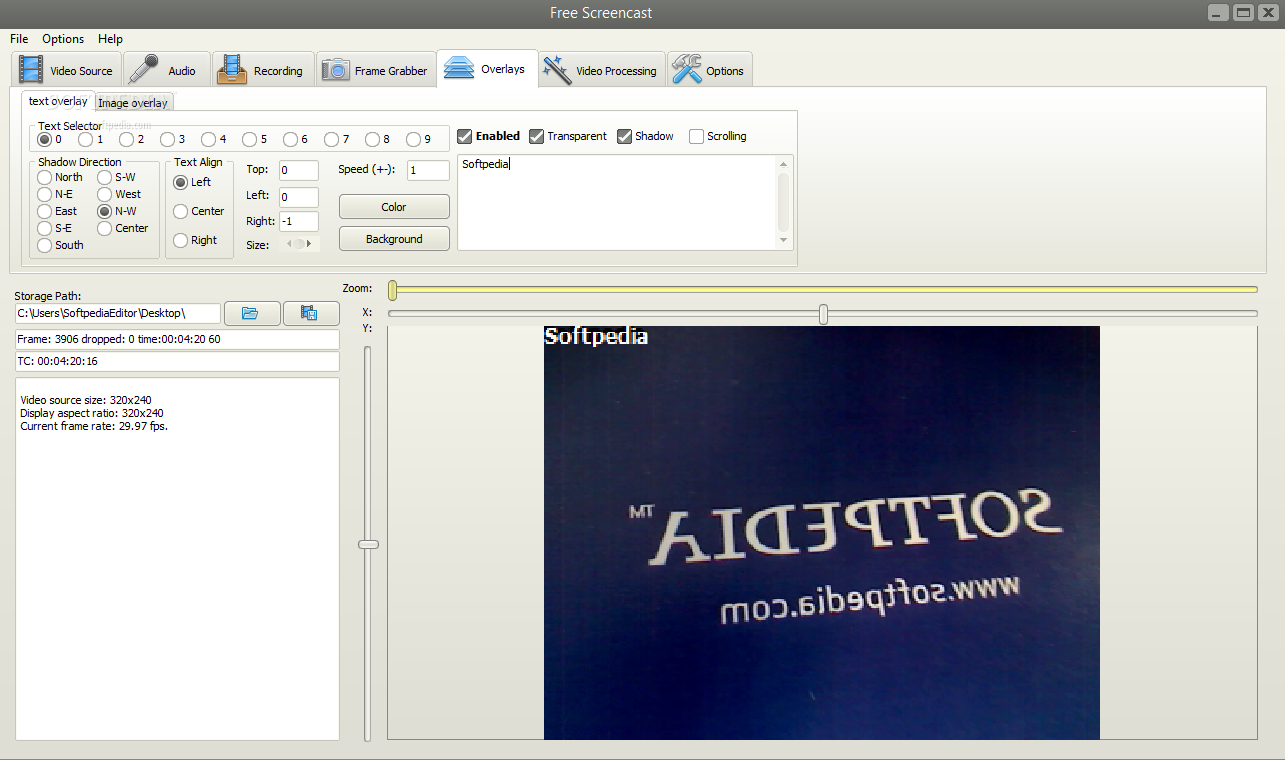Set shadow direction to S-E
Screen dimensions: 1285x760
tap(45, 228)
